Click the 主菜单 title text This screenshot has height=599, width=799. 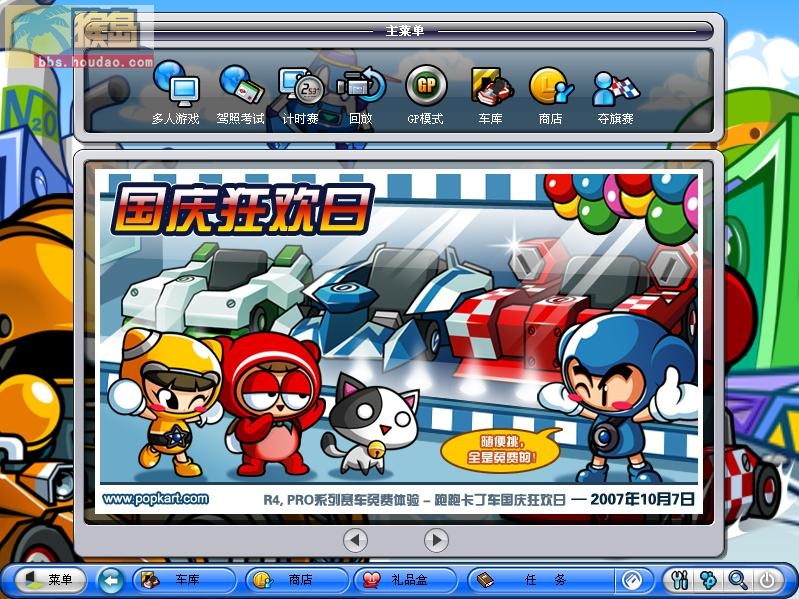coord(405,31)
